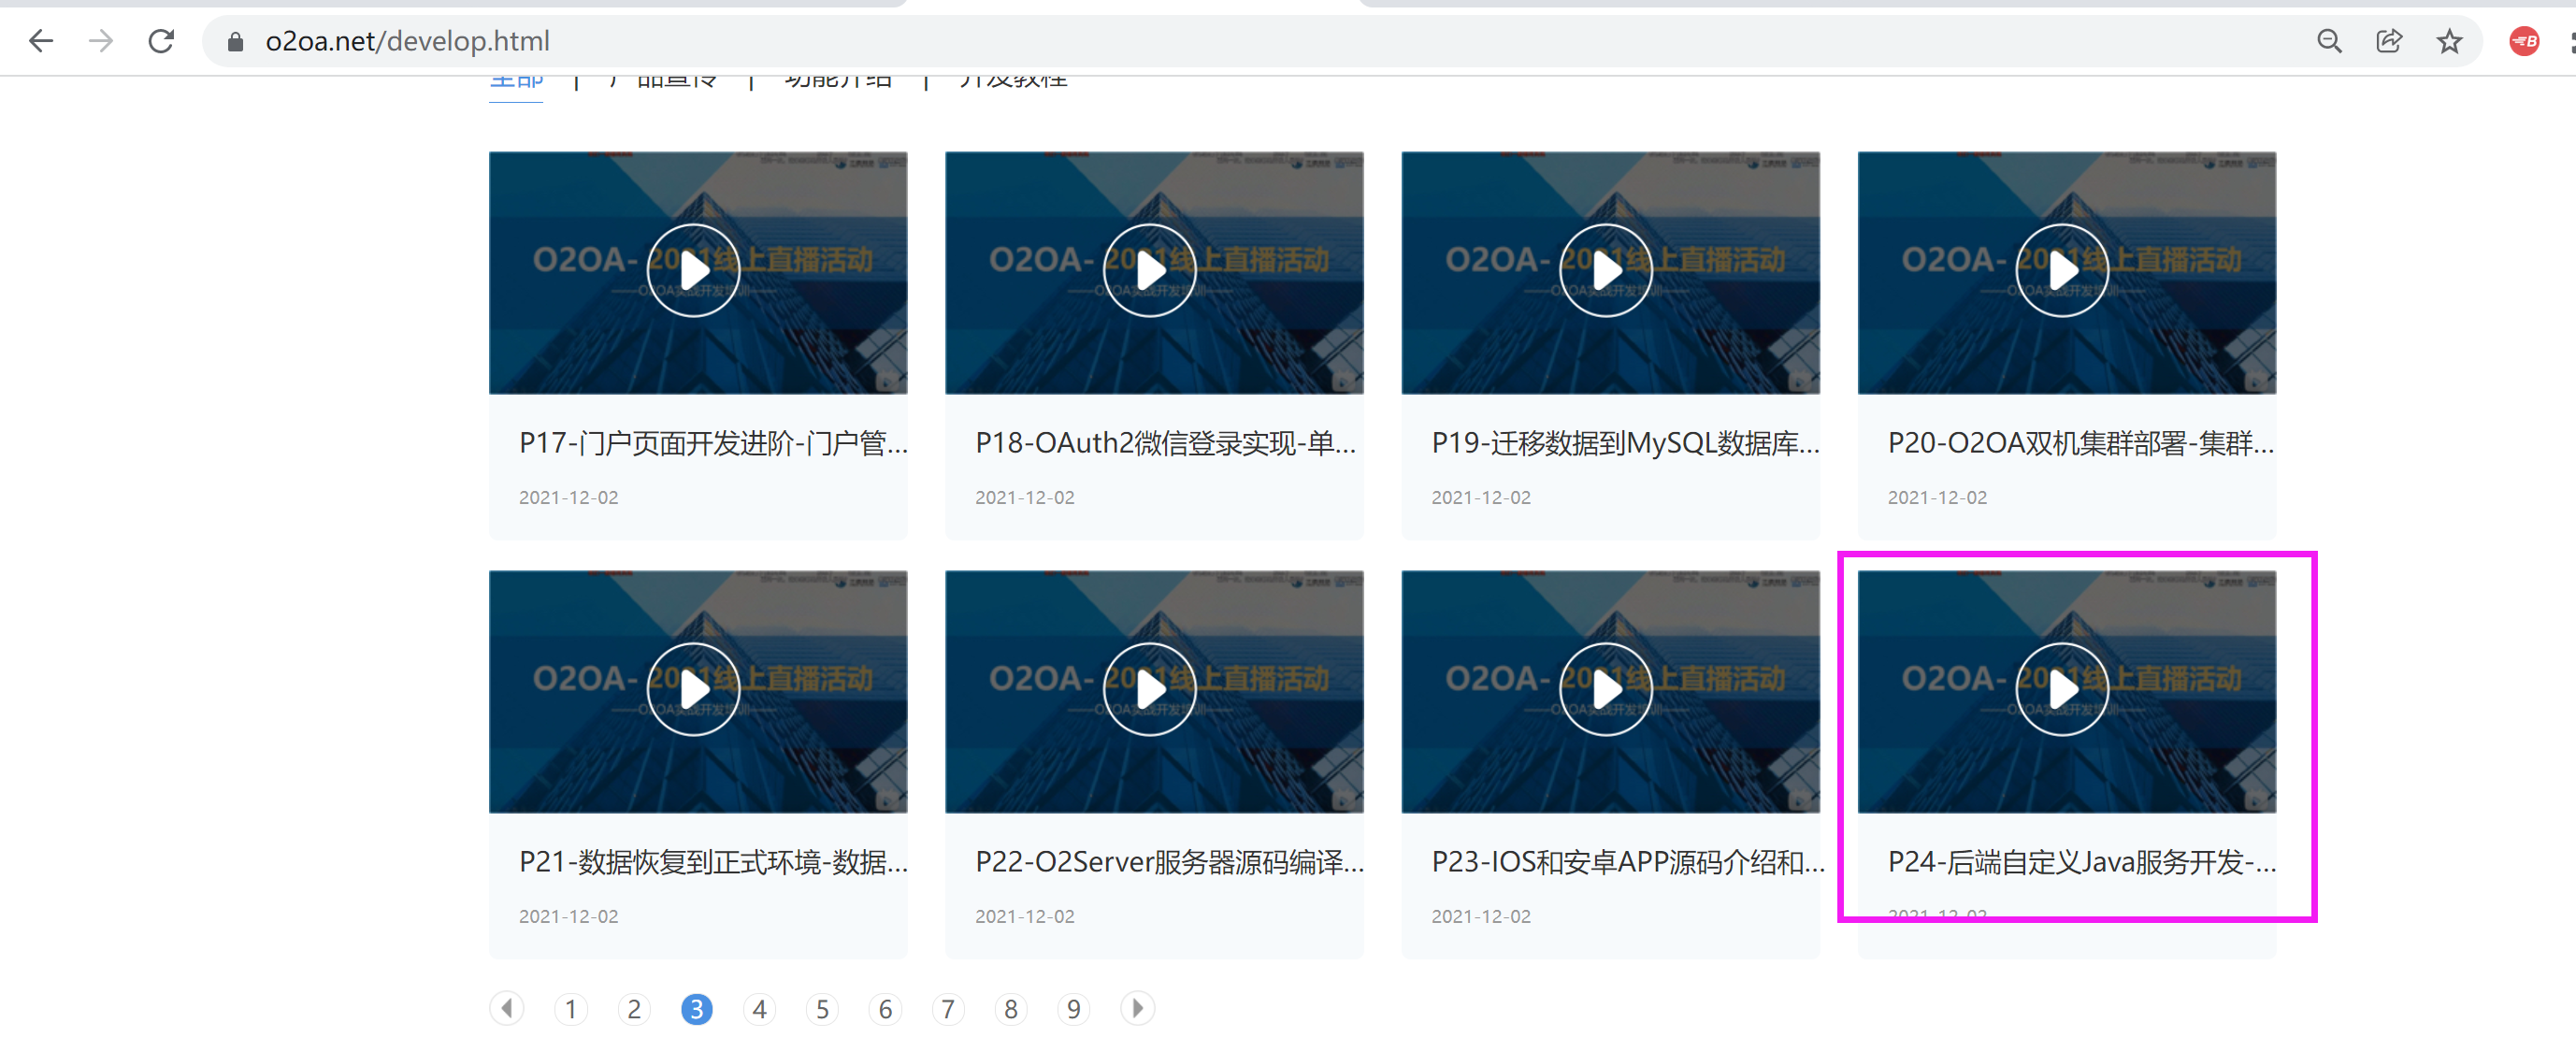Open the P23 iOS and Android APP title
The height and width of the screenshot is (1052, 2576).
coord(1626,862)
